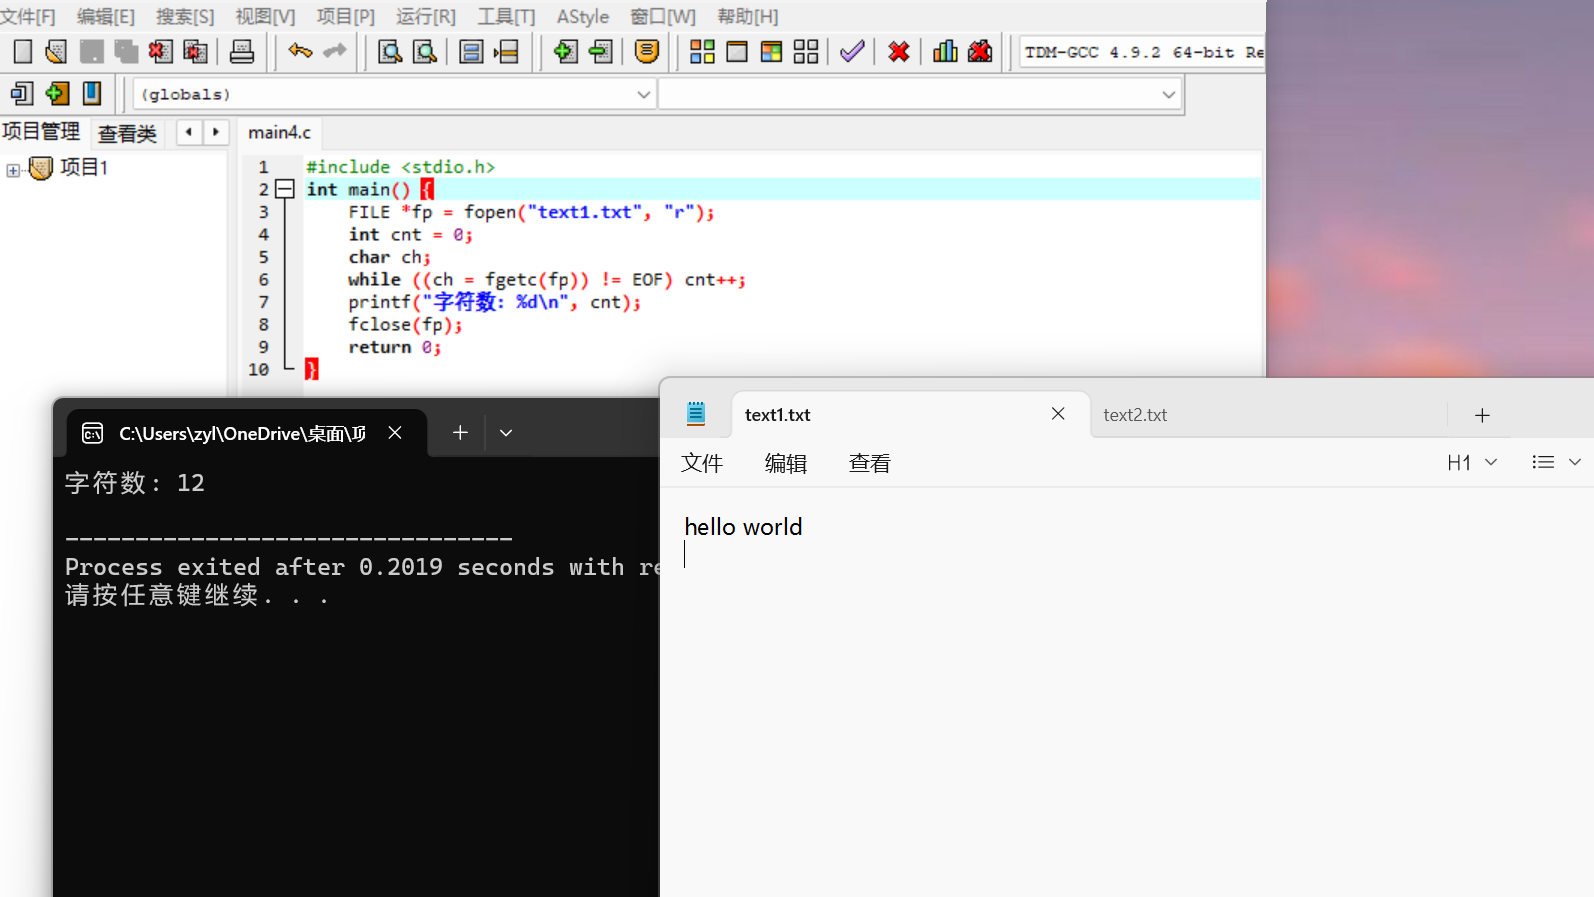Close the terminal's C:\Users\zyl tab

pyautogui.click(x=395, y=432)
